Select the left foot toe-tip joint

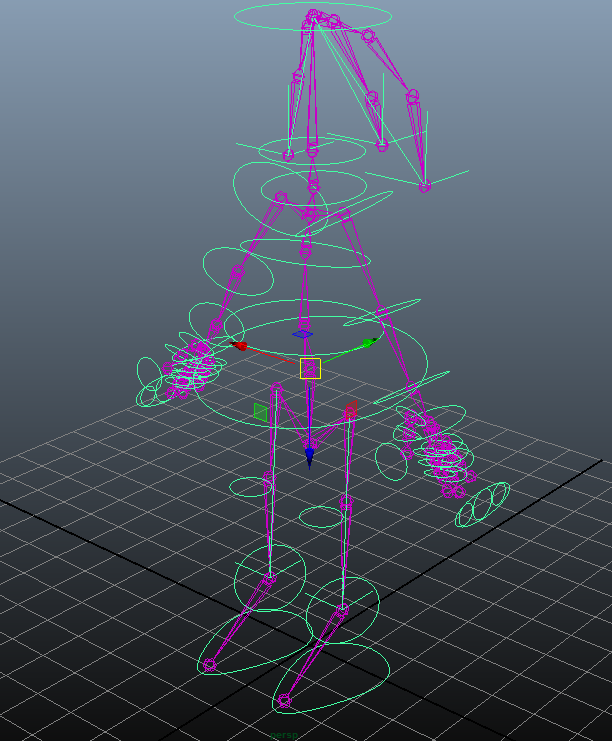(209, 665)
